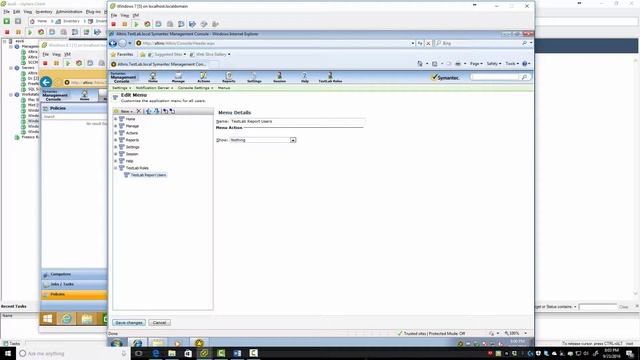Open the File menu of Windows 7 VM window

114,16
